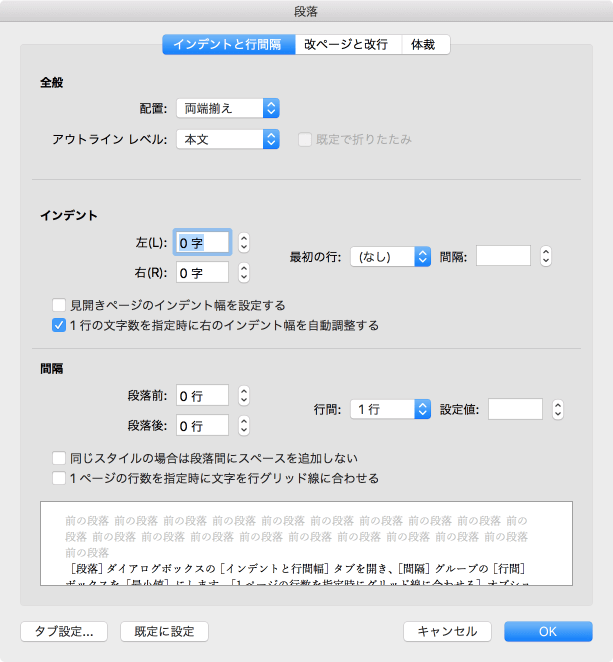
Task: Click the 段落後 spacing input field
Action: pos(202,426)
